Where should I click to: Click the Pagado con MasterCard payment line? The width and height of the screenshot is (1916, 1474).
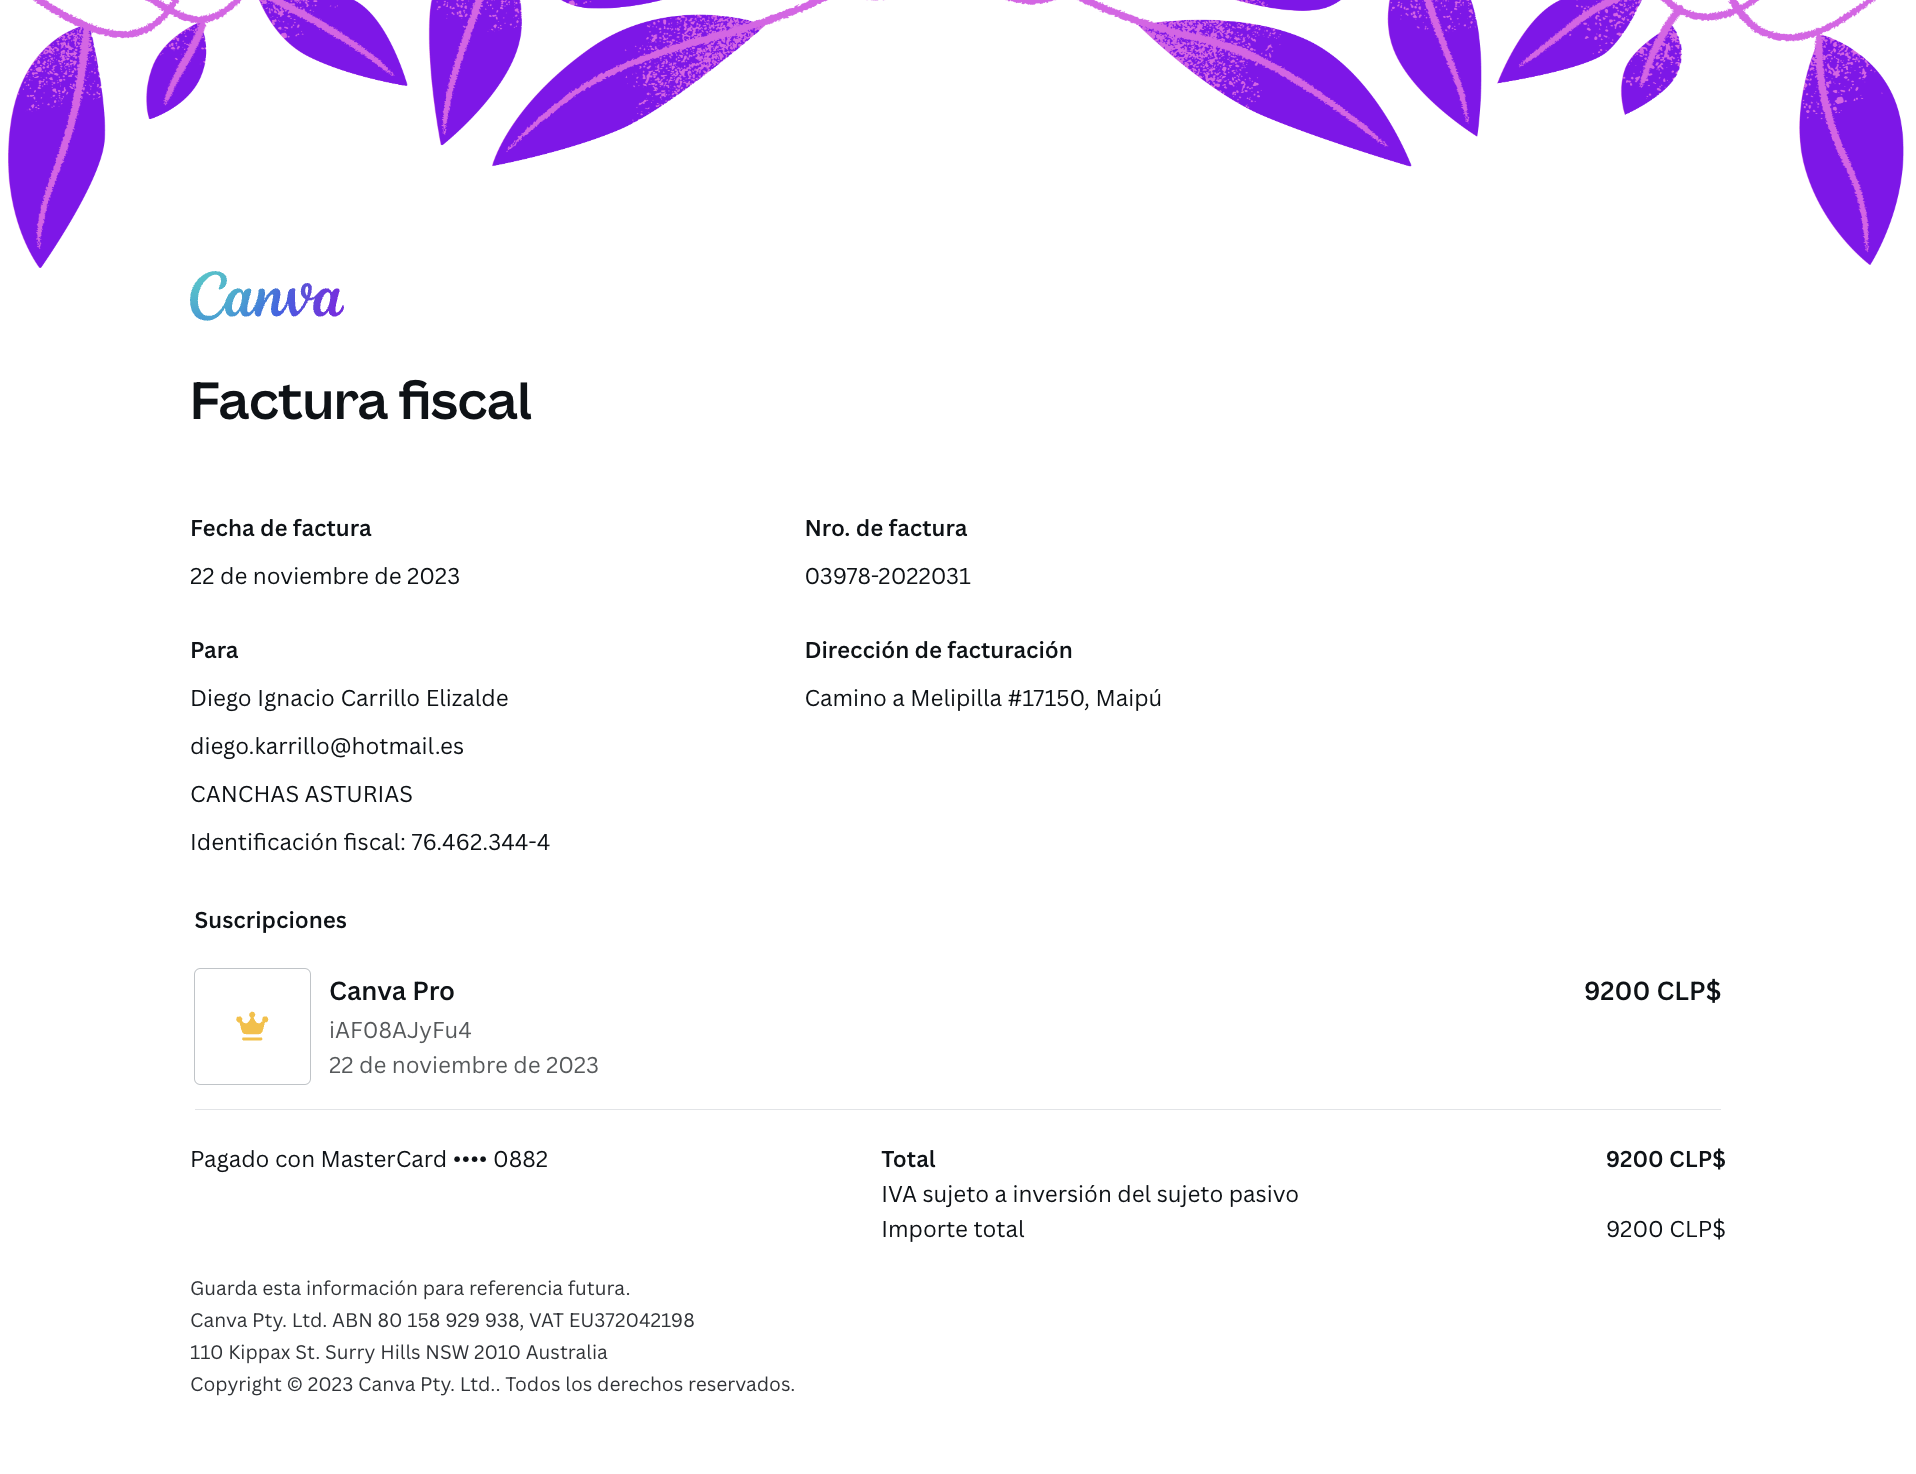(368, 1159)
